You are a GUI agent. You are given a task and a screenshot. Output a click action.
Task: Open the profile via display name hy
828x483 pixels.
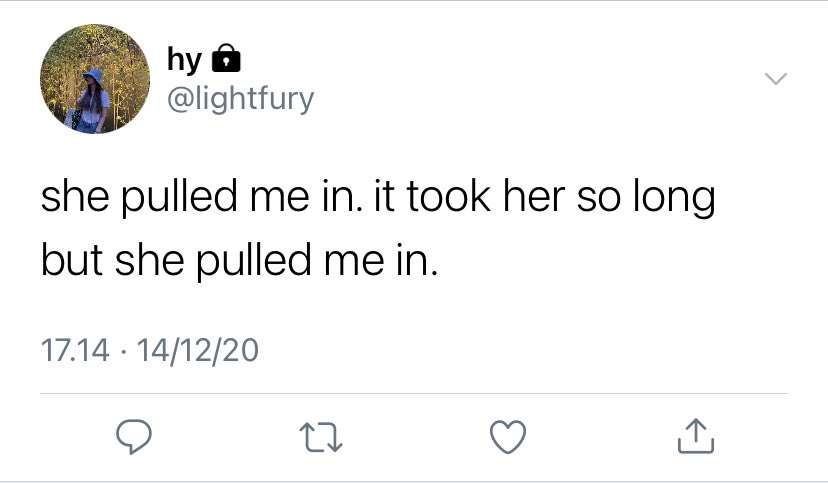184,60
